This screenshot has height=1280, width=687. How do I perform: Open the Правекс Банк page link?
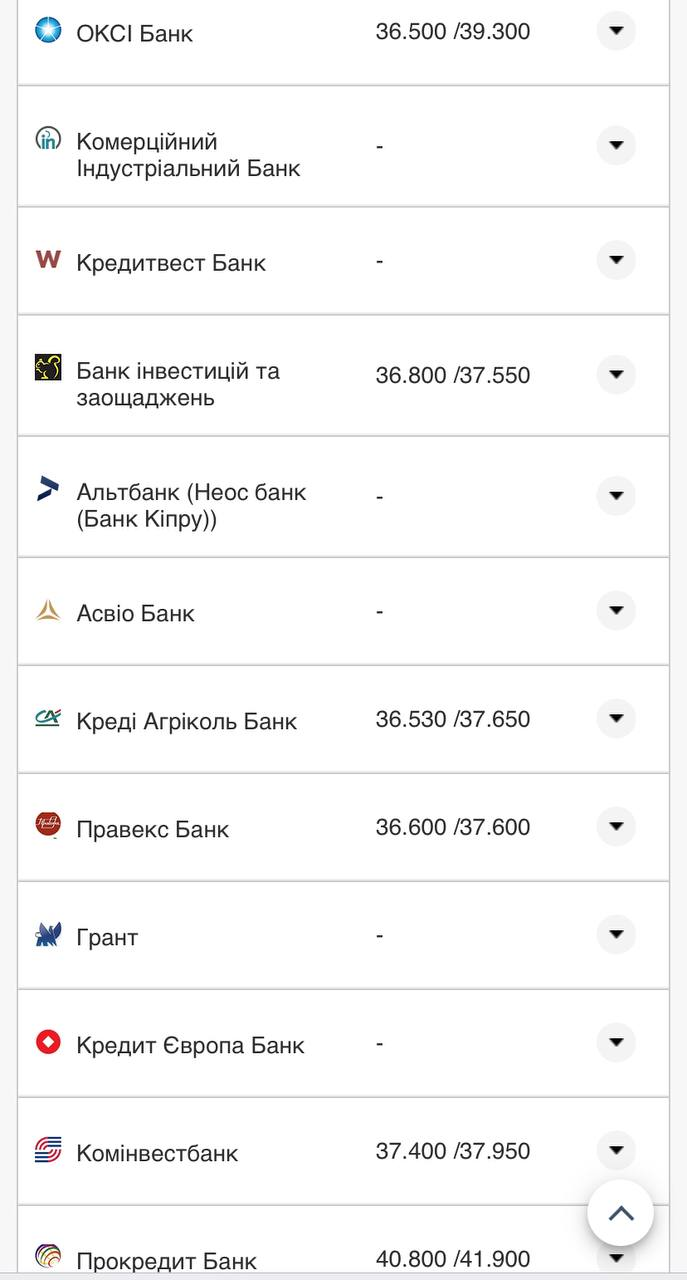coord(154,828)
